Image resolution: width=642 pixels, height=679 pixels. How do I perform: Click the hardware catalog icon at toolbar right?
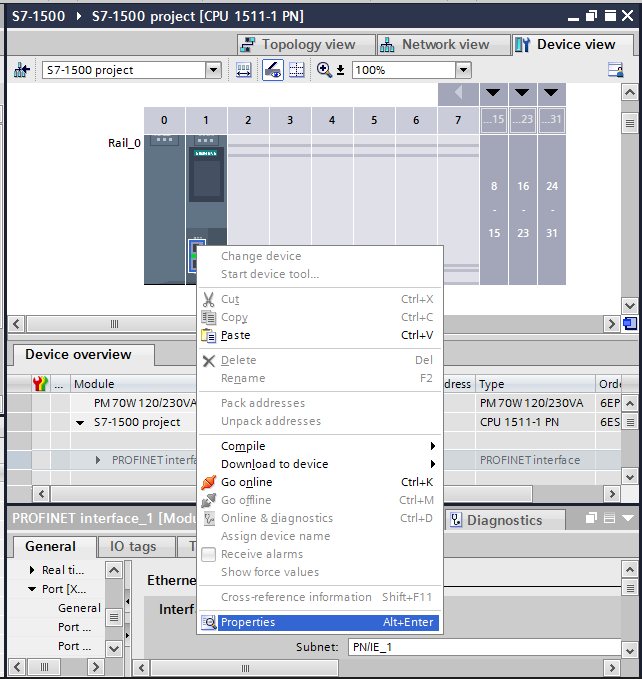(x=616, y=70)
